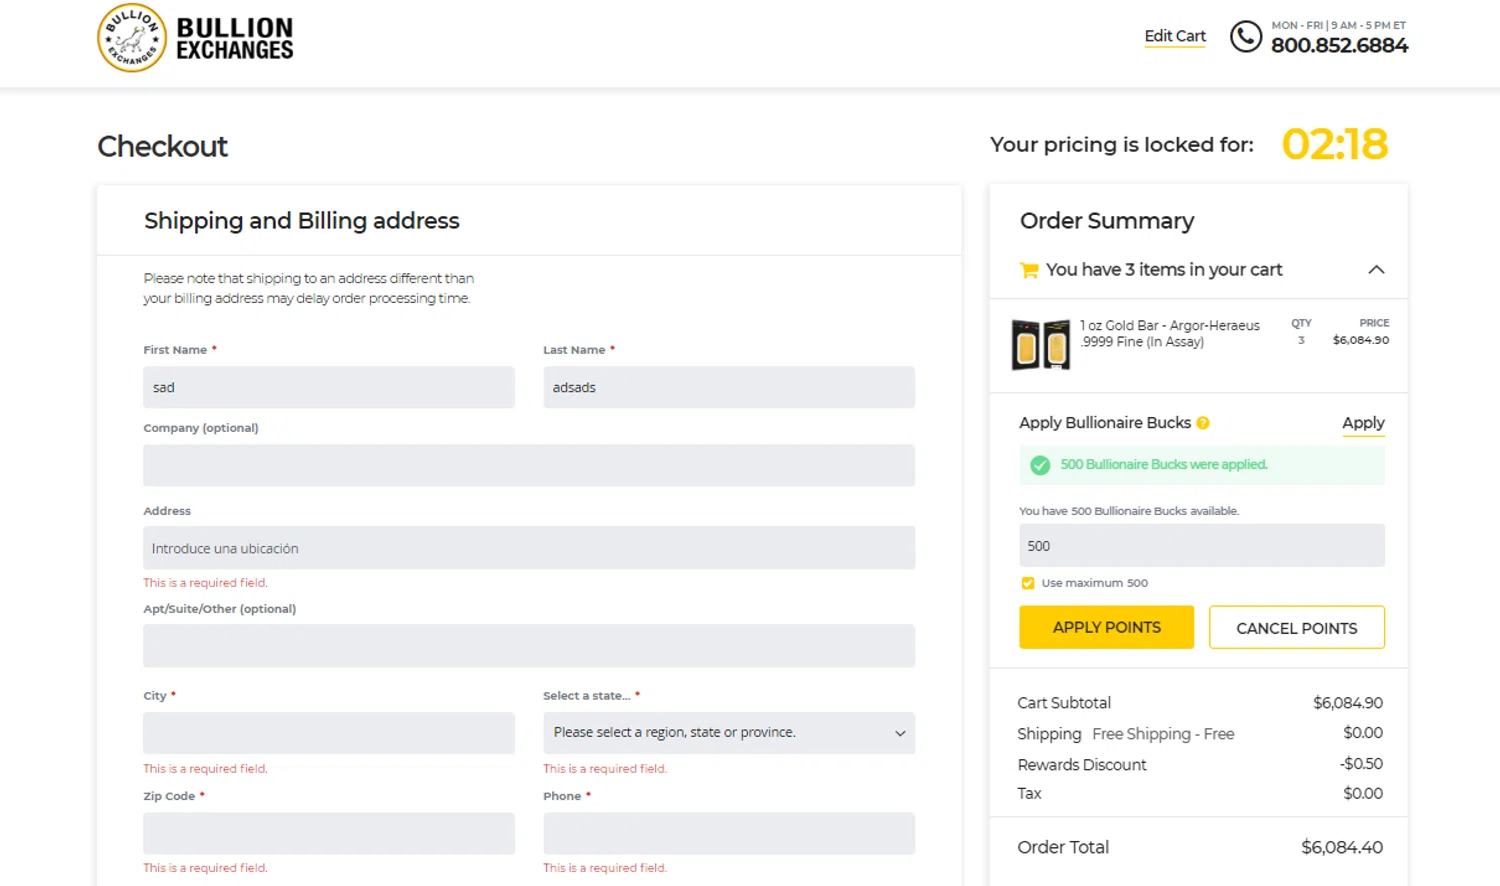Collapse the cart items chevron
The image size is (1500, 886).
click(x=1376, y=270)
